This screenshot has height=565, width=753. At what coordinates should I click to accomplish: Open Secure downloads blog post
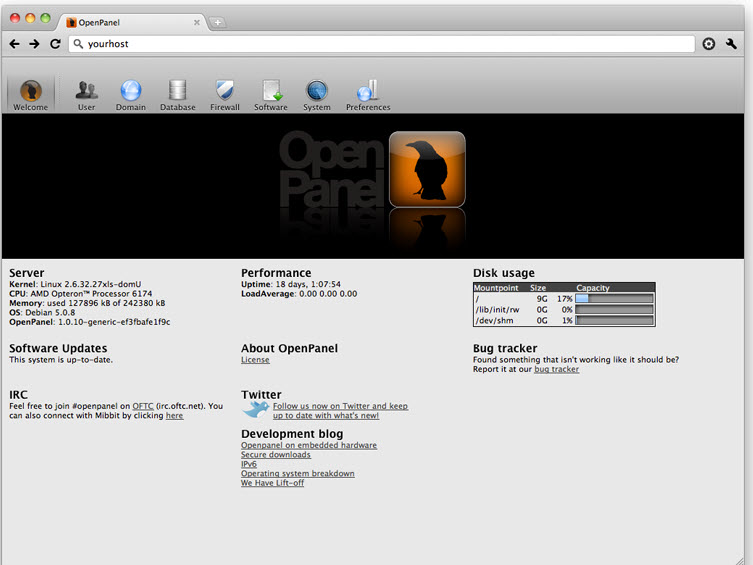click(276, 455)
